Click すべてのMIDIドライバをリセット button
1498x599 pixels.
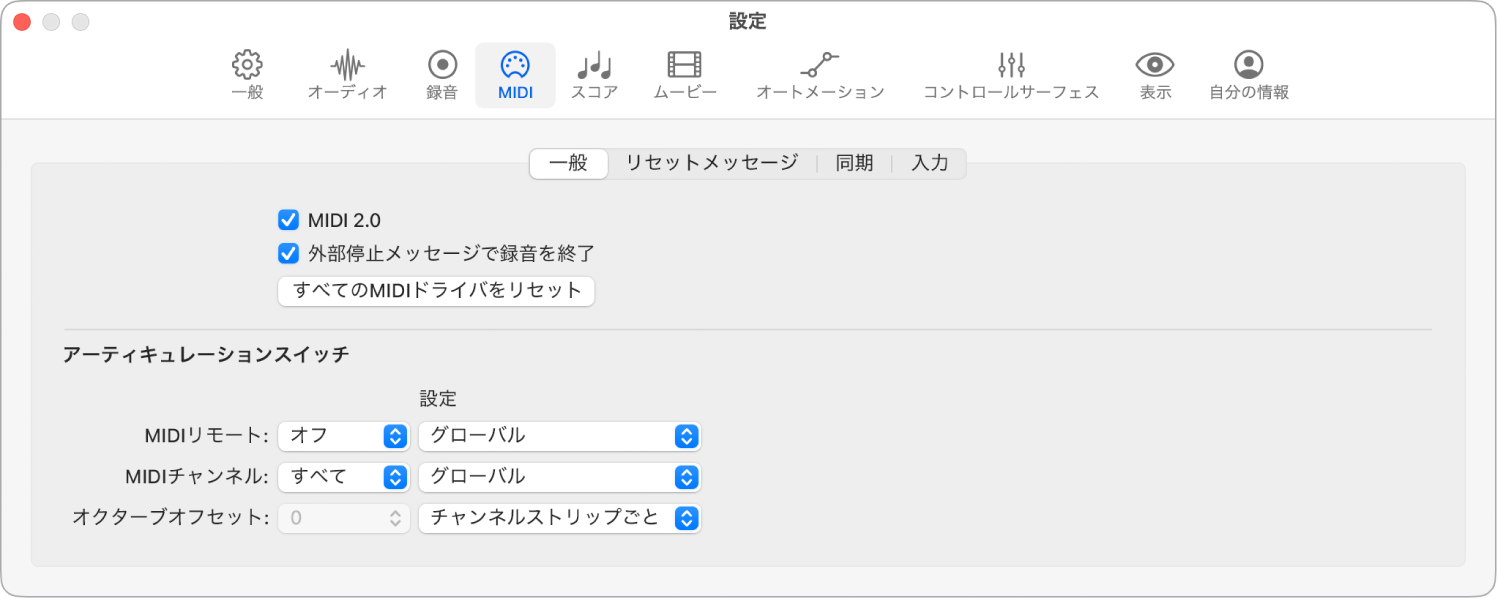tap(435, 291)
